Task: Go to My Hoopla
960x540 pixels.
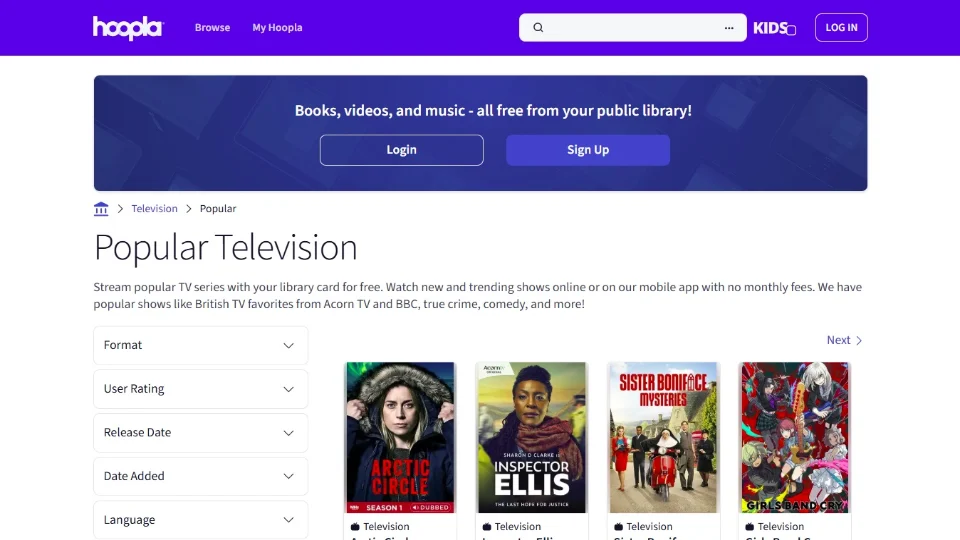Action: pyautogui.click(x=277, y=28)
